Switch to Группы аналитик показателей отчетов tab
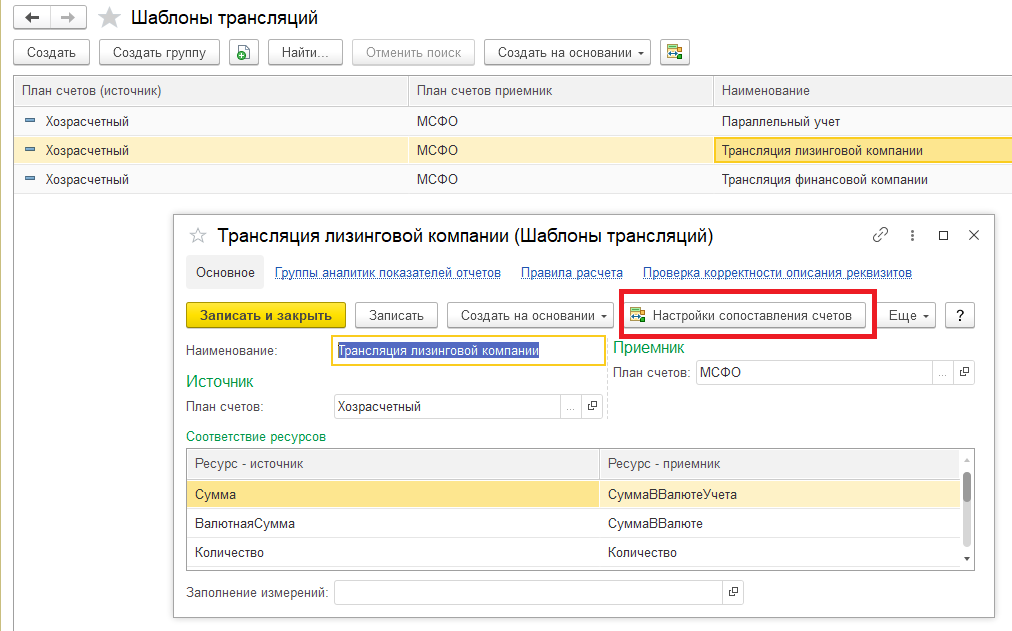 (x=387, y=272)
